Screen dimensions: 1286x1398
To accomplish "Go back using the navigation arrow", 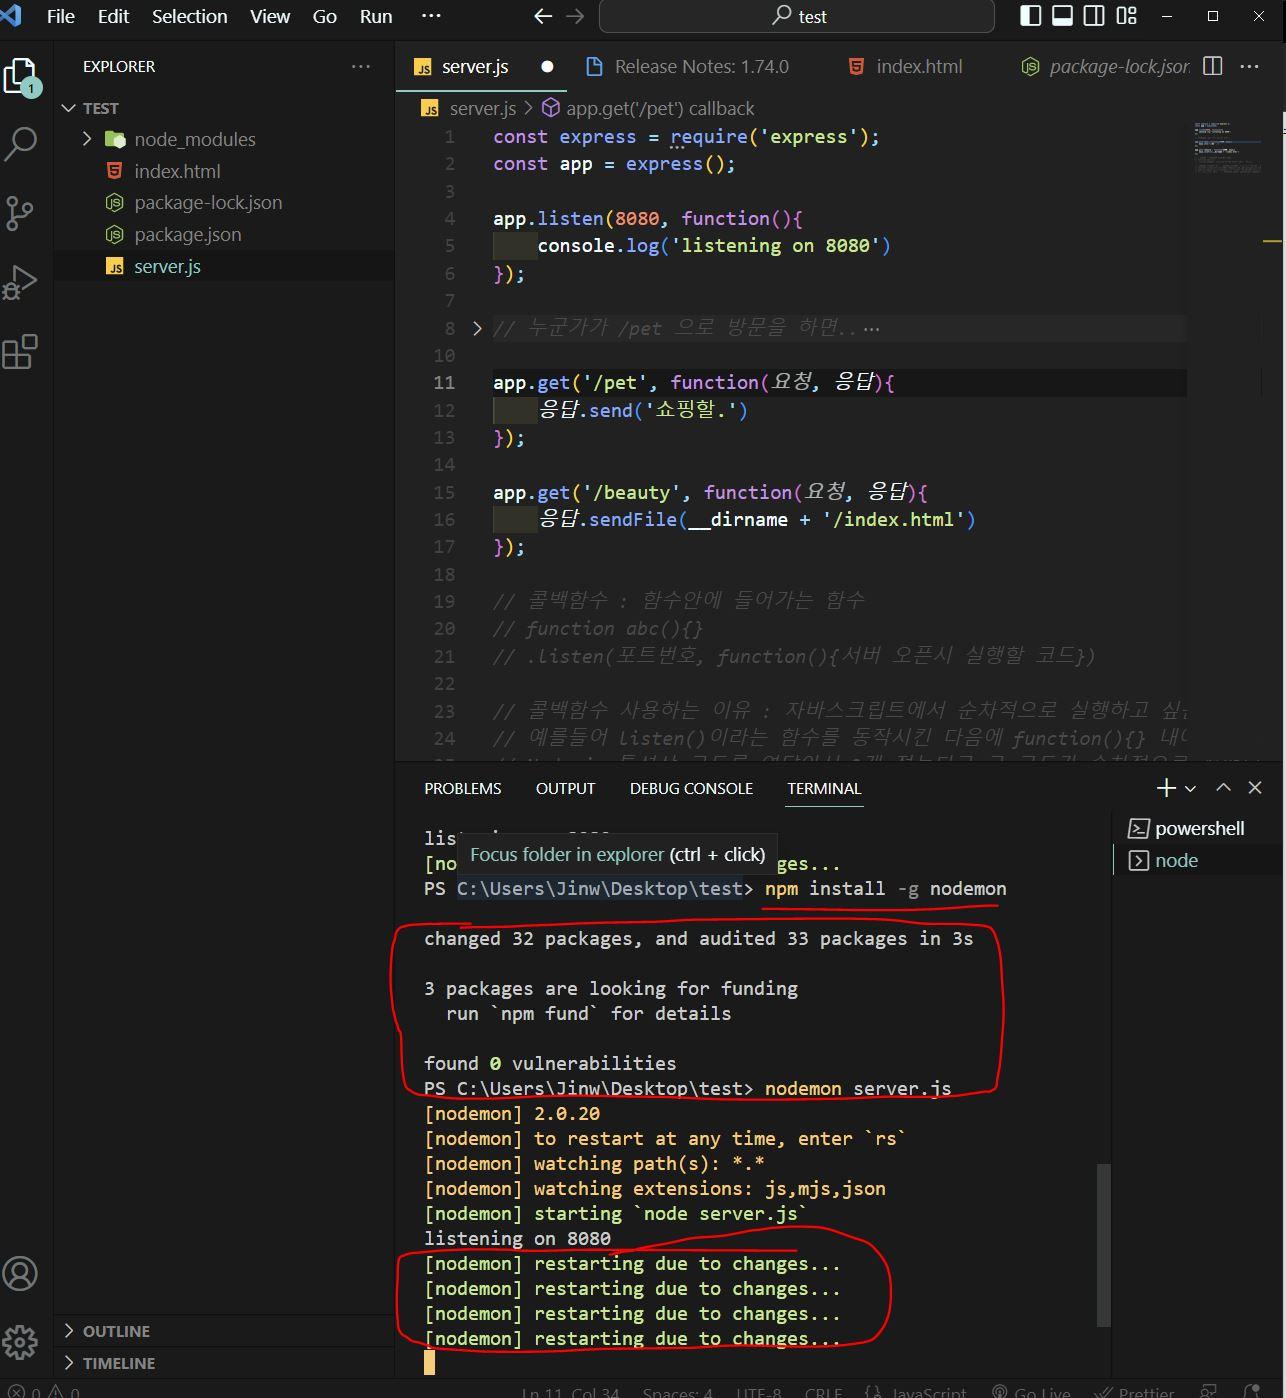I will click(x=543, y=16).
